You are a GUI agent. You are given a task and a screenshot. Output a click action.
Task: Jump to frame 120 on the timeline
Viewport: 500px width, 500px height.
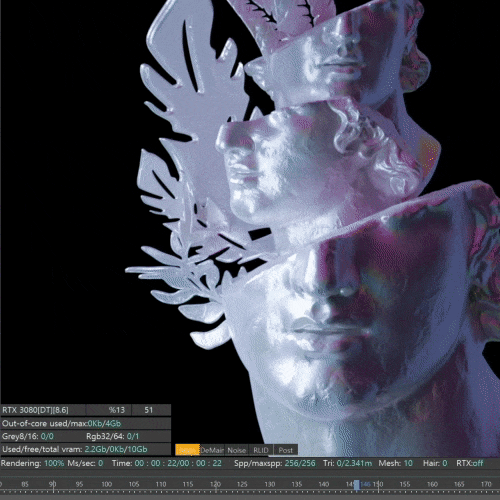tap(215, 484)
